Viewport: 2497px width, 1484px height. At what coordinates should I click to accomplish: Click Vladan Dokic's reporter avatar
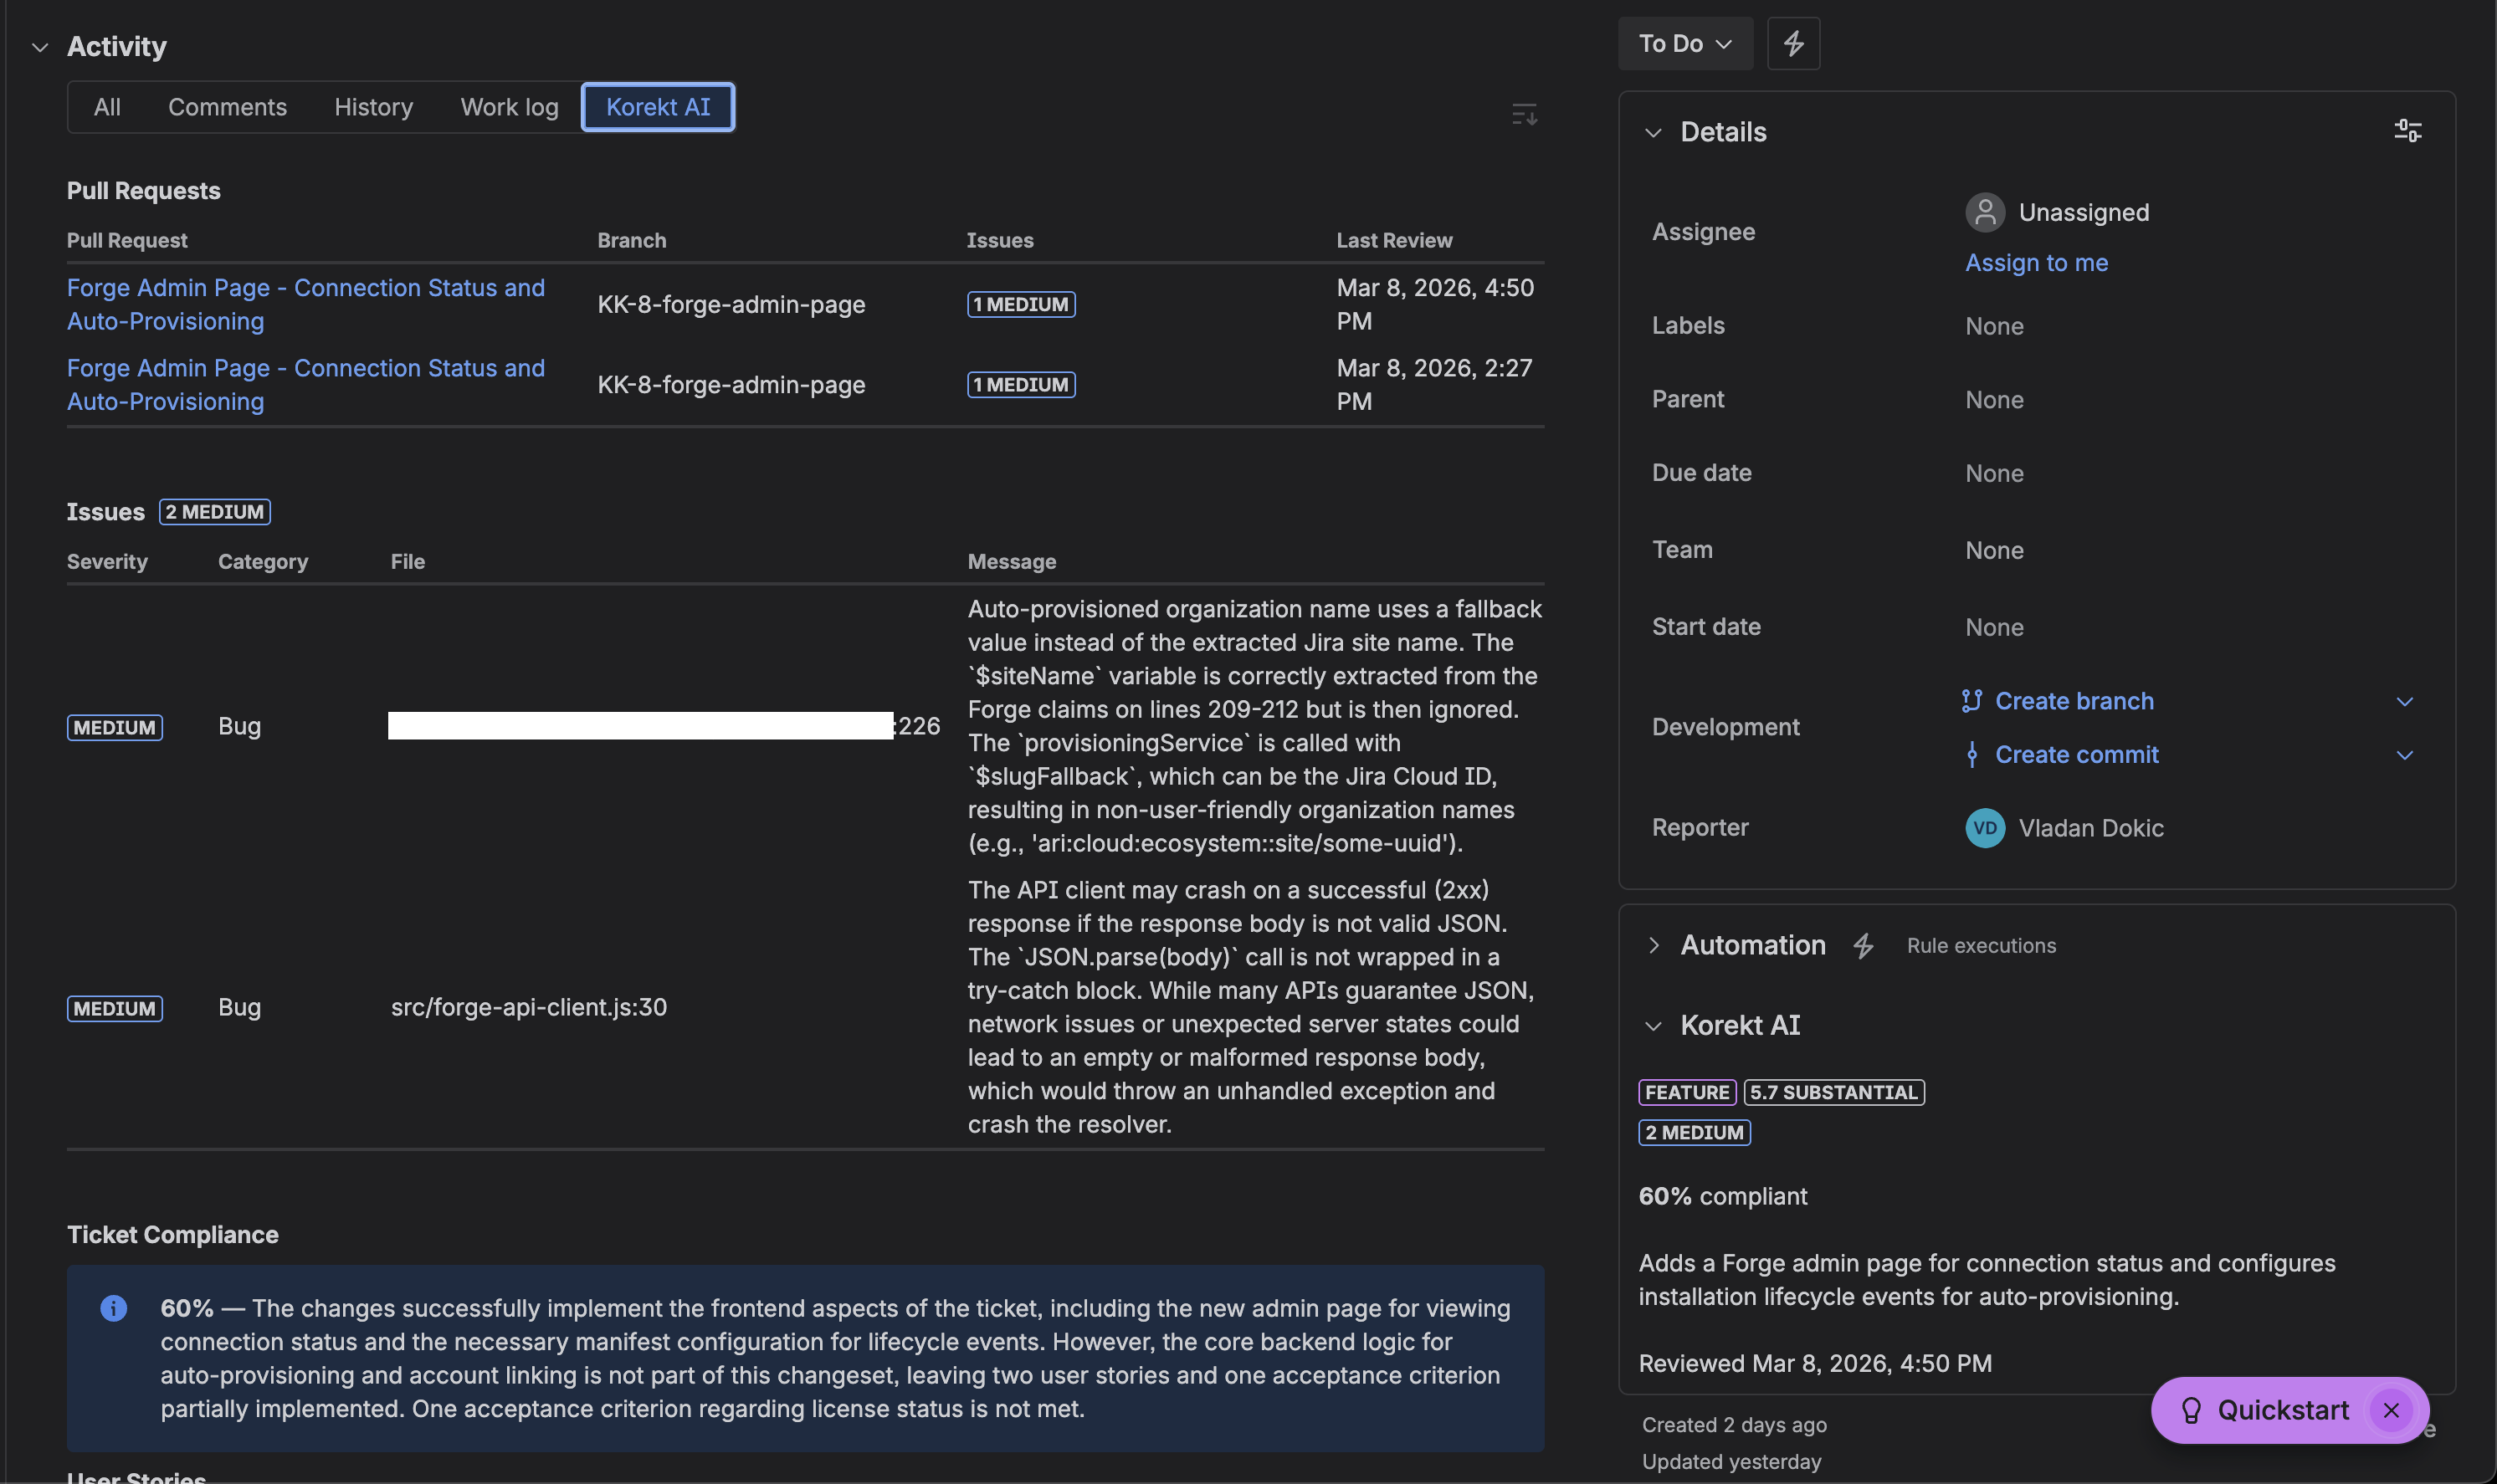1984,827
